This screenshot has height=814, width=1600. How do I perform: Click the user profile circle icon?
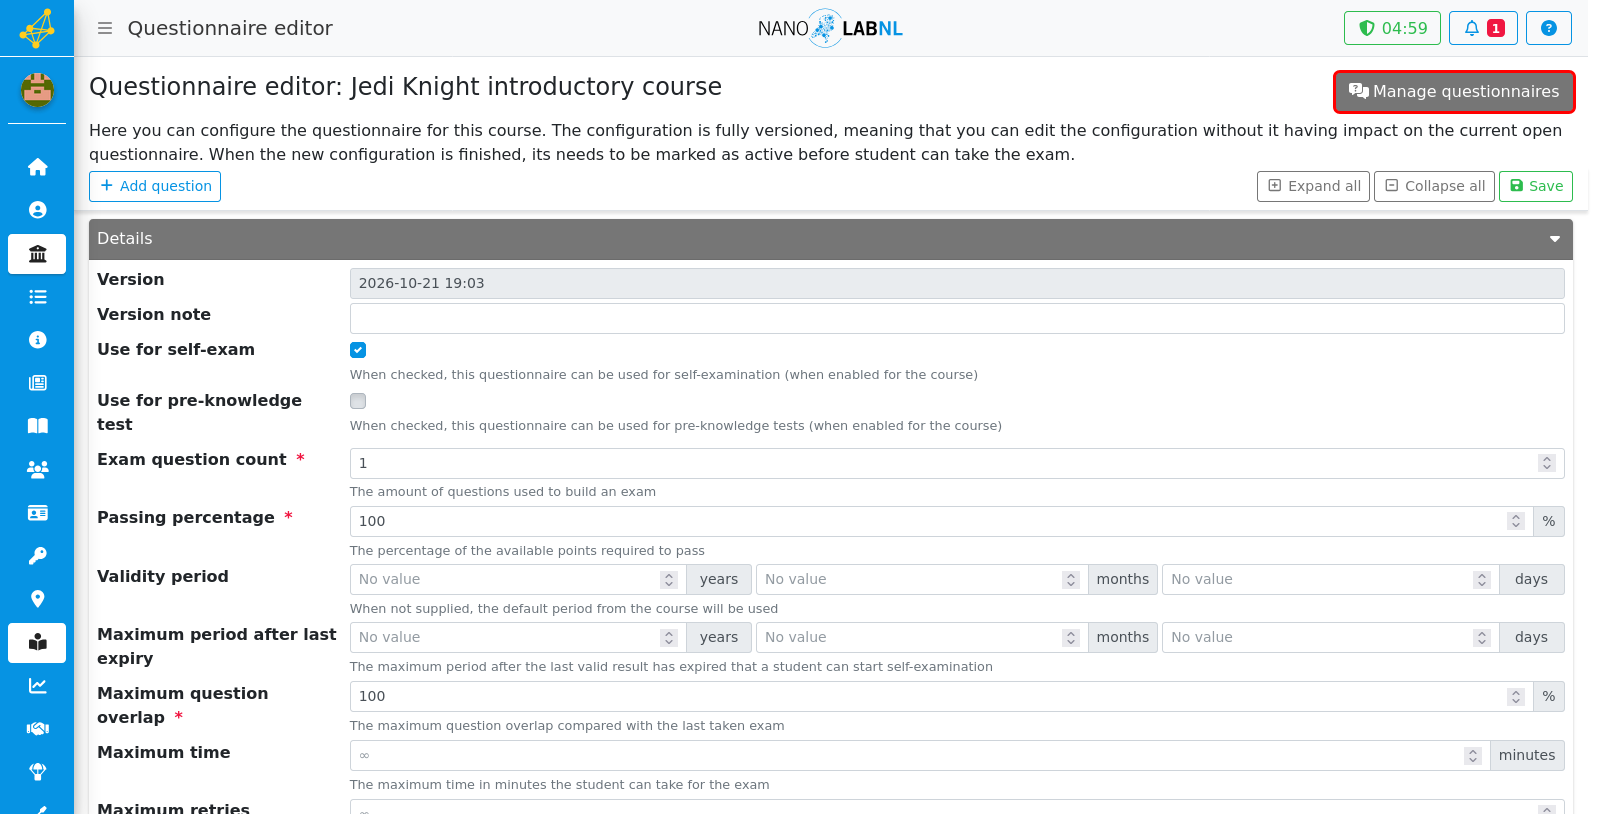(37, 210)
